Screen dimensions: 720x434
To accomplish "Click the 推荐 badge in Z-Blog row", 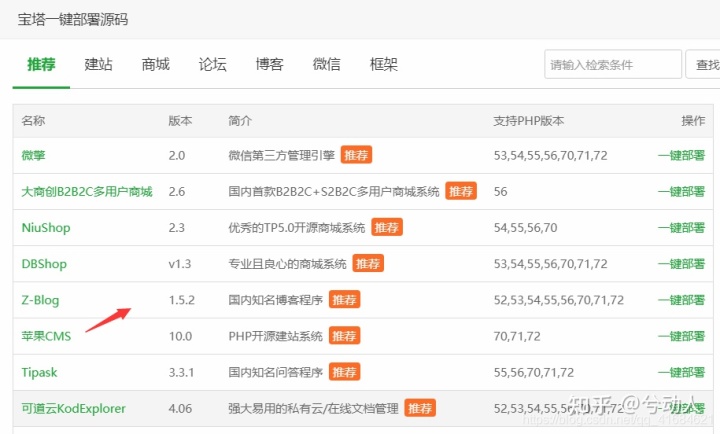I will [344, 300].
